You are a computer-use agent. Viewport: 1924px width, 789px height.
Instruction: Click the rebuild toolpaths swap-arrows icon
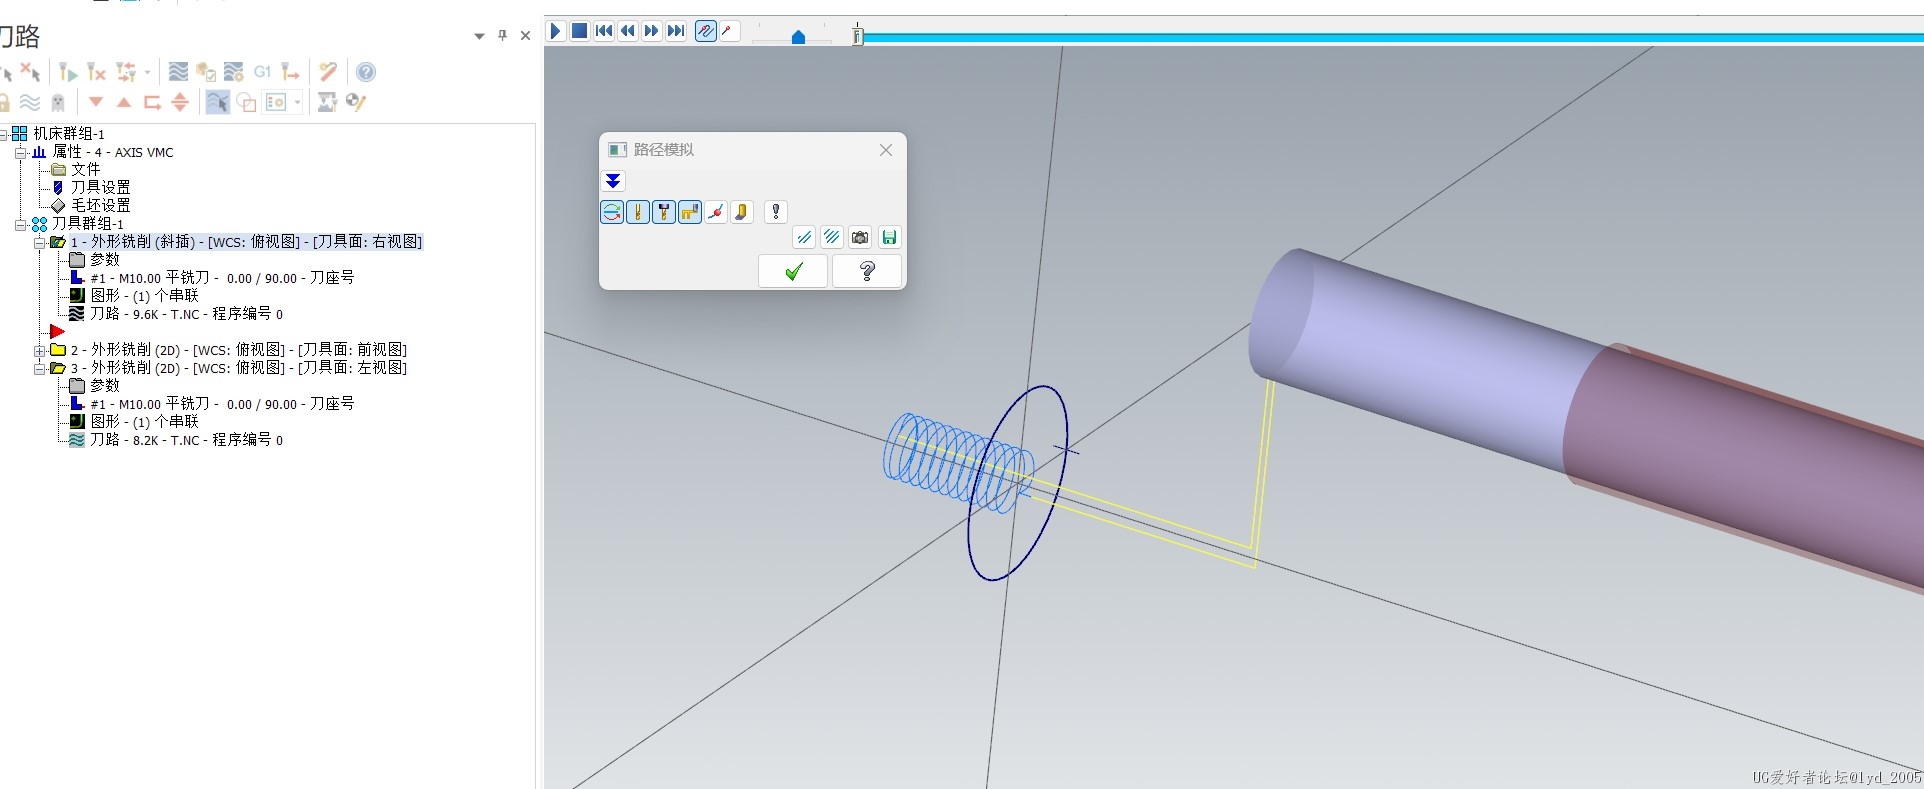pyautogui.click(x=126, y=72)
